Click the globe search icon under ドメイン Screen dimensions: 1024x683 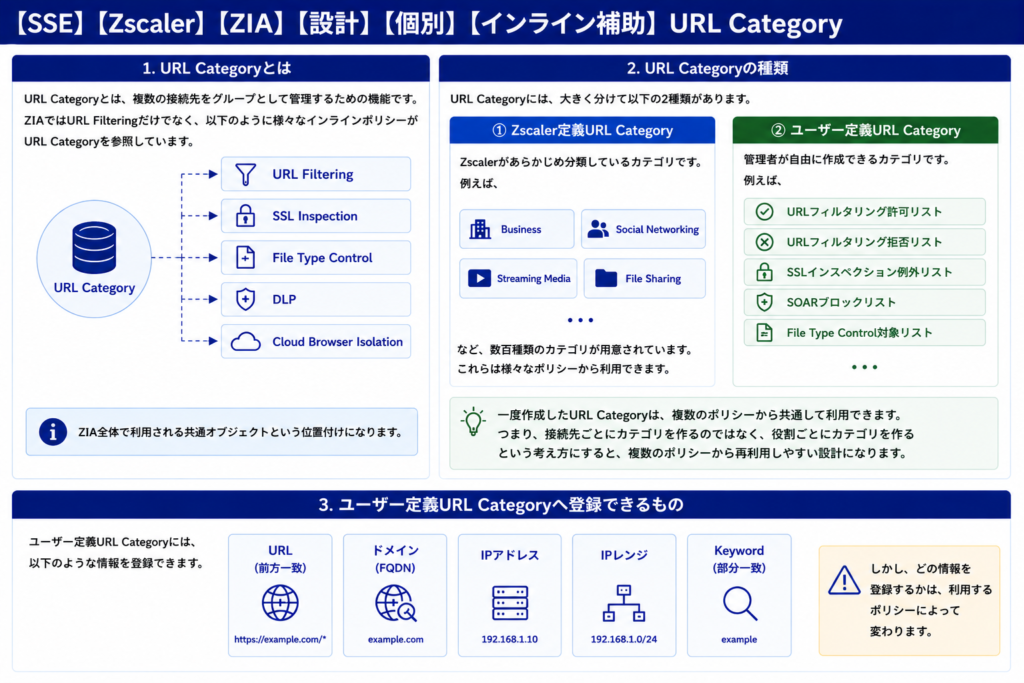click(396, 603)
